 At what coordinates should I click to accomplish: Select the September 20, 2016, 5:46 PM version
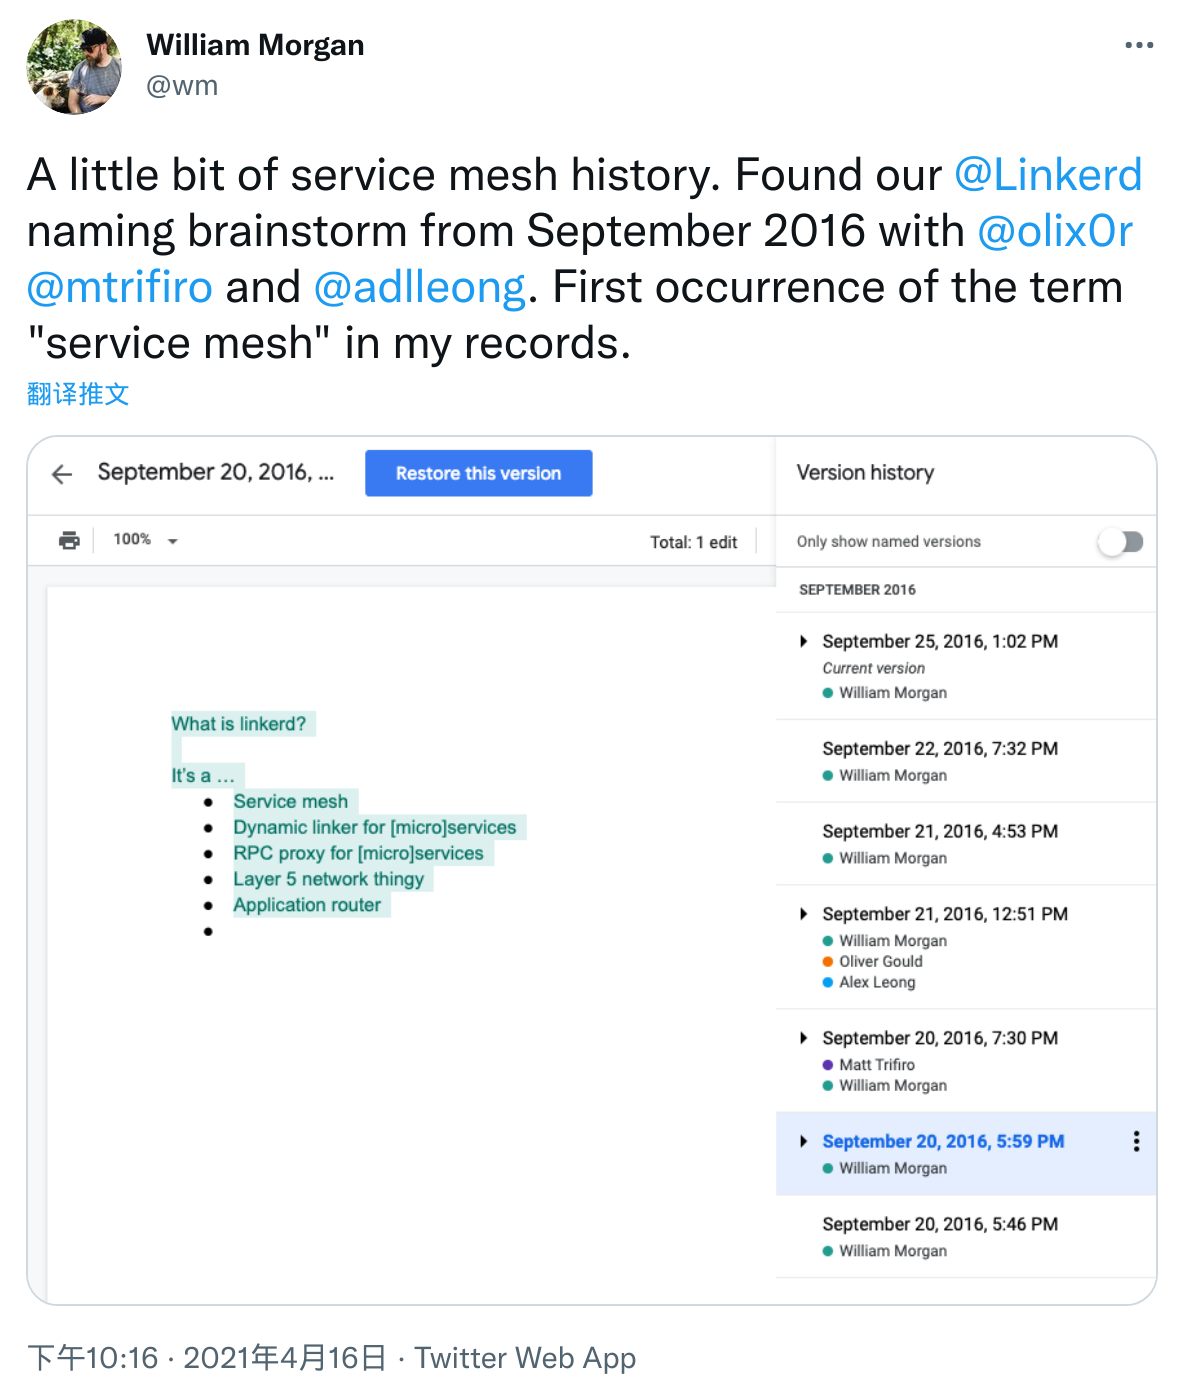coord(966,1237)
